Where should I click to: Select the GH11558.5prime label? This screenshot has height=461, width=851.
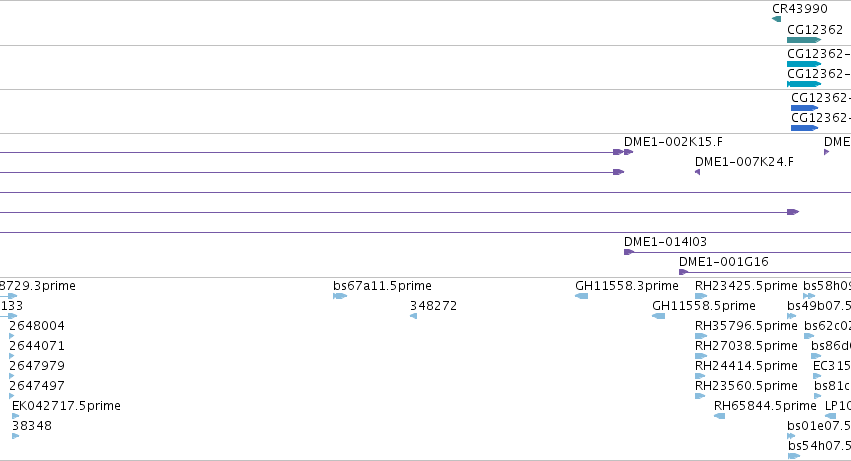click(704, 306)
